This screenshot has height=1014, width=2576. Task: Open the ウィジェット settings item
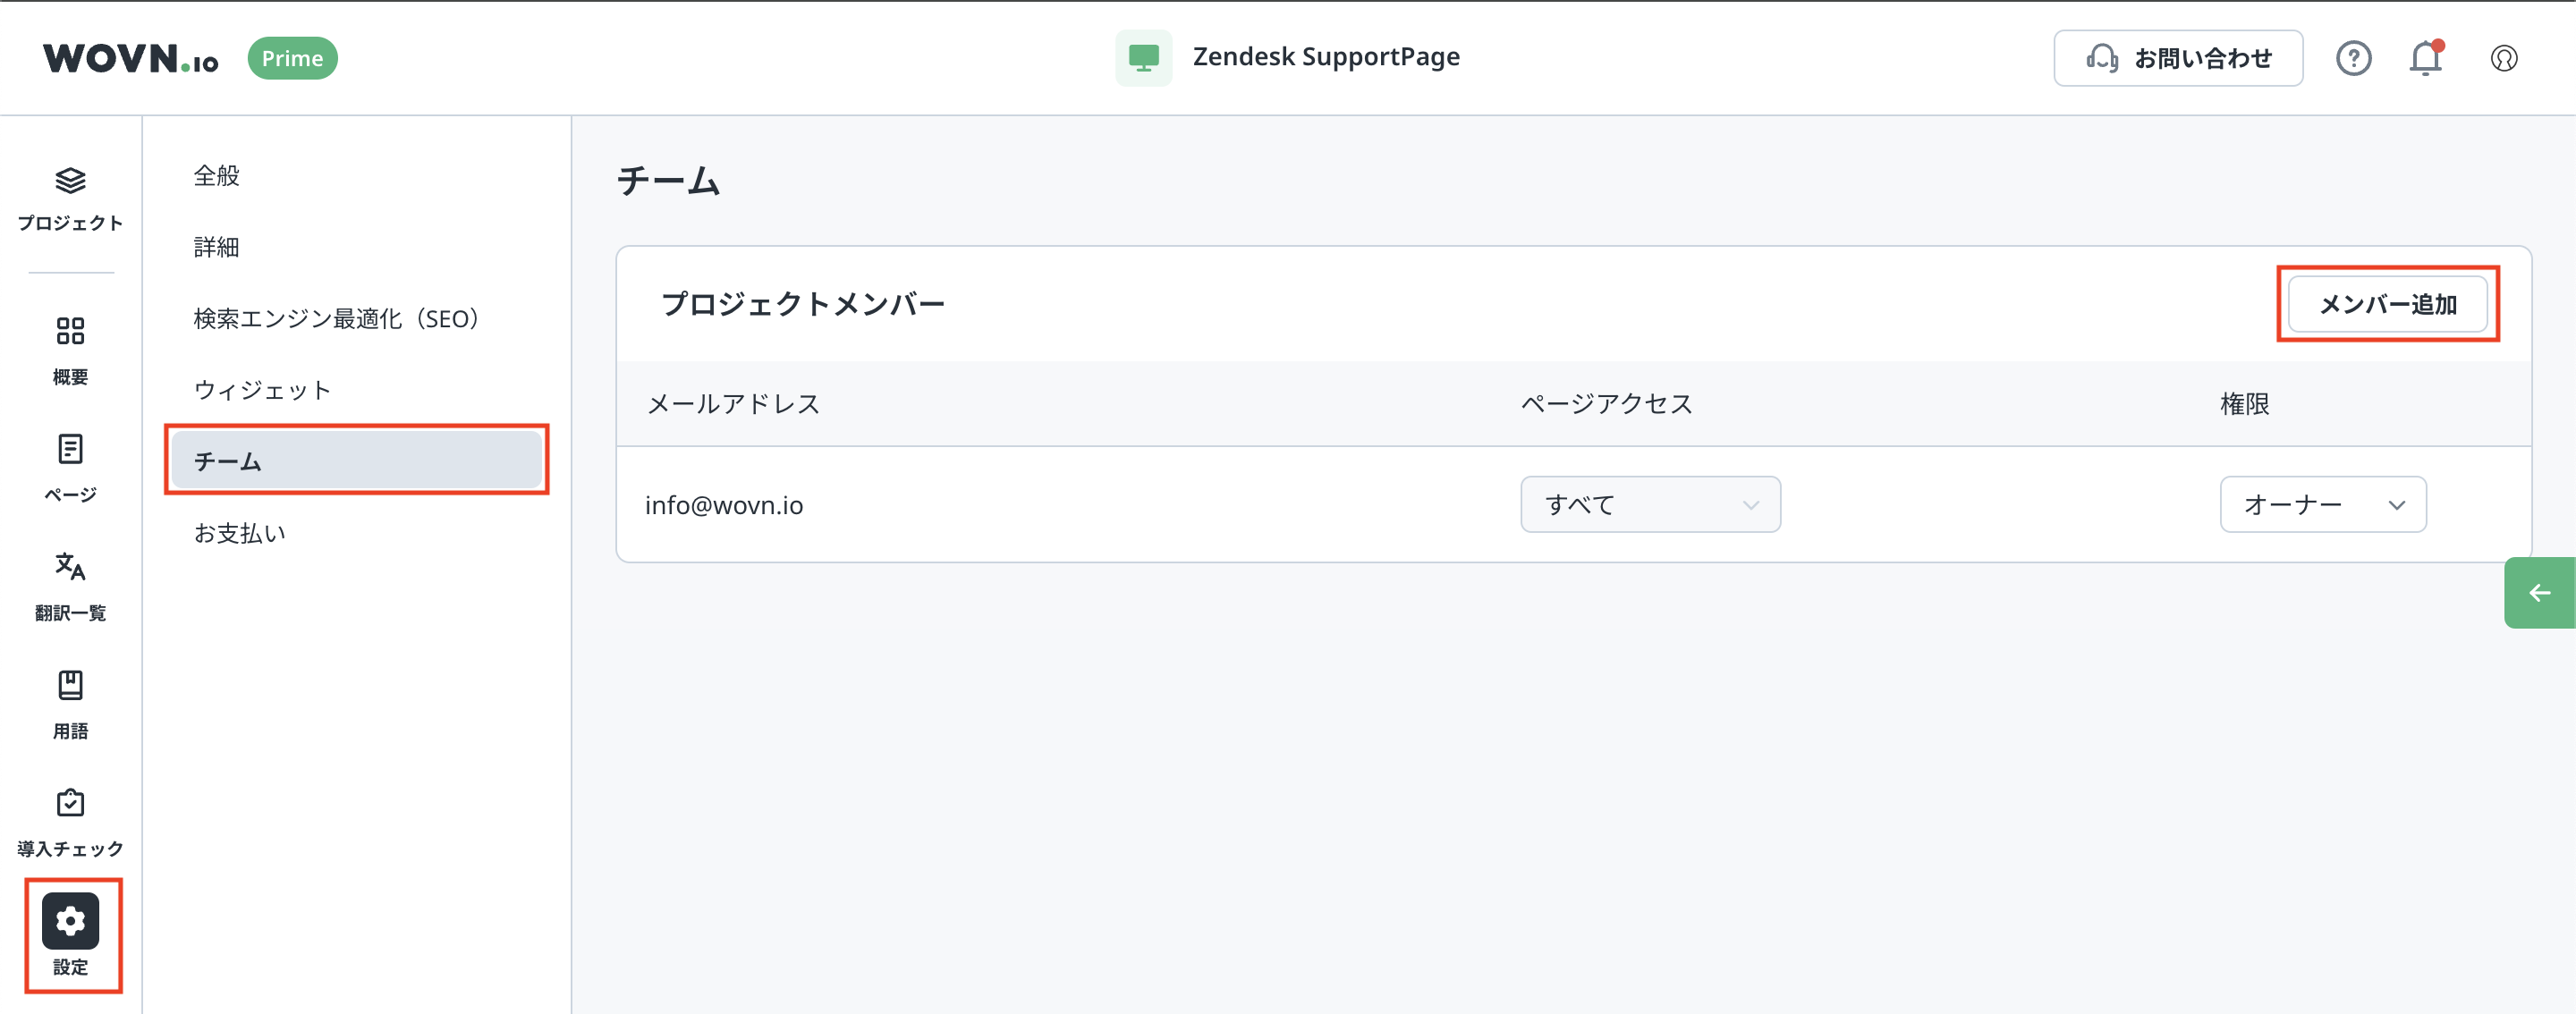pyautogui.click(x=262, y=390)
